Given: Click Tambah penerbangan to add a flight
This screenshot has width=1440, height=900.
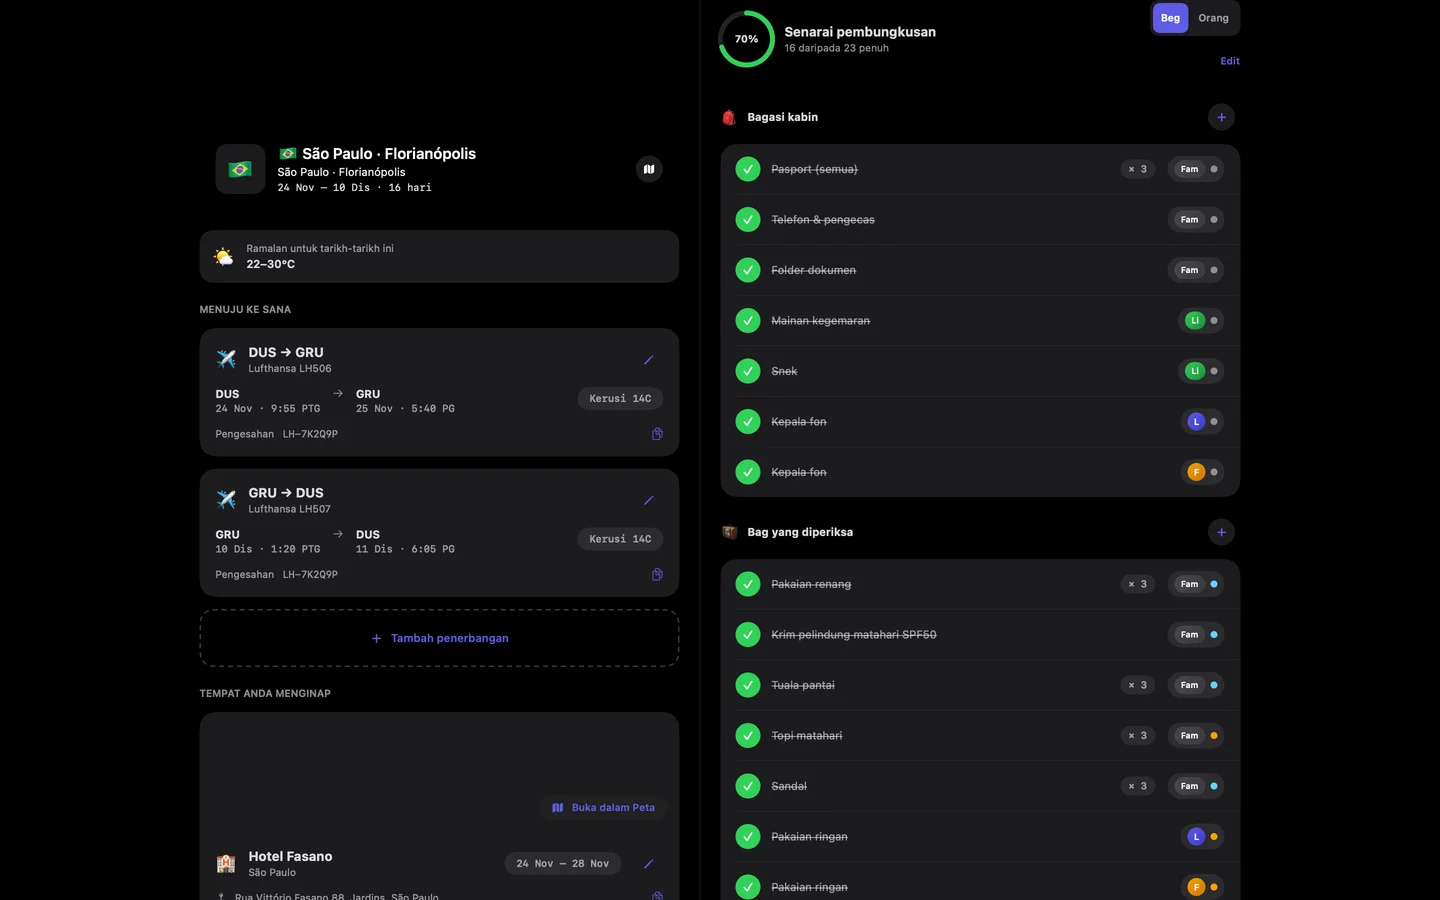Looking at the screenshot, I should [439, 638].
